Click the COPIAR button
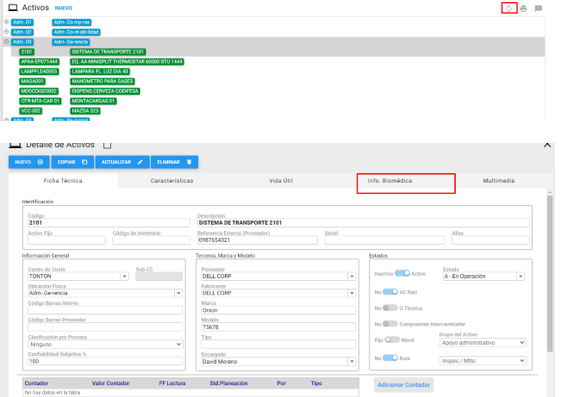The height and width of the screenshot is (397, 561). click(x=73, y=162)
